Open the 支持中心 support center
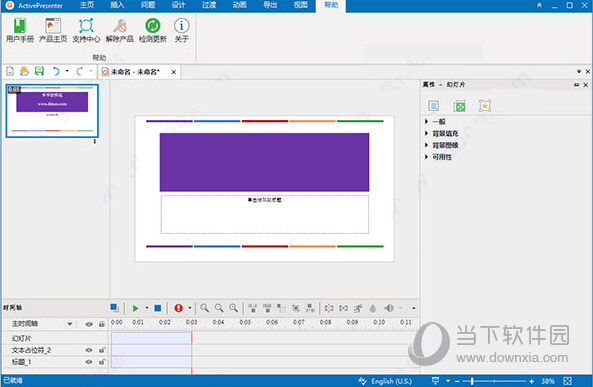The image size is (593, 387). 86,30
